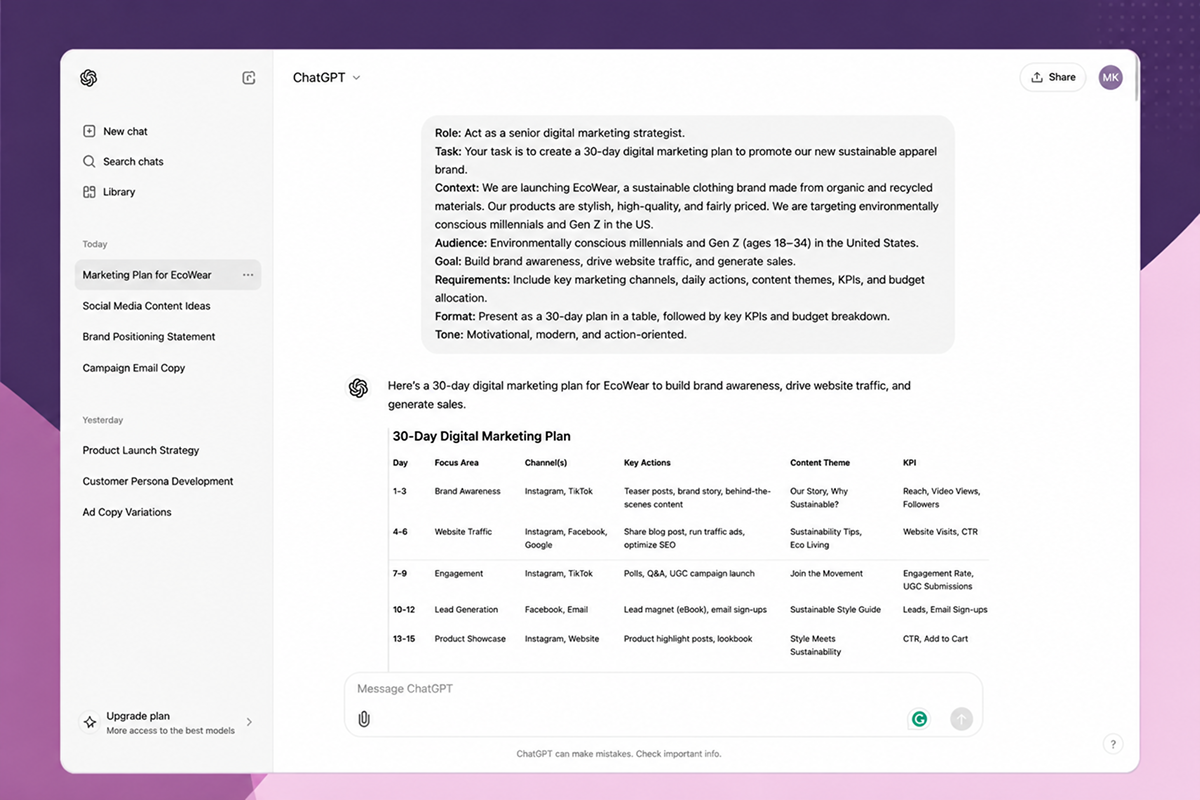Click the 'Instagram, Website' channel cell

click(x=562, y=639)
